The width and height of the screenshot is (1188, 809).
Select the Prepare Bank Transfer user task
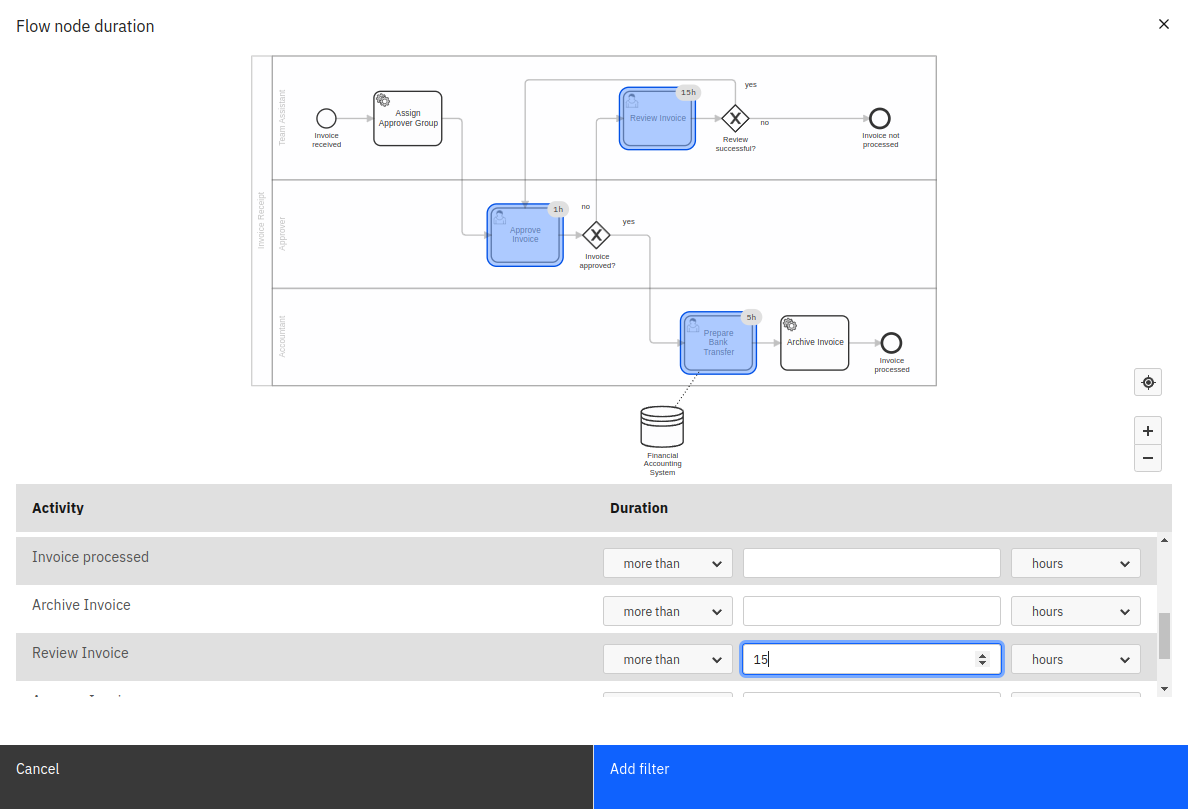(x=718, y=342)
